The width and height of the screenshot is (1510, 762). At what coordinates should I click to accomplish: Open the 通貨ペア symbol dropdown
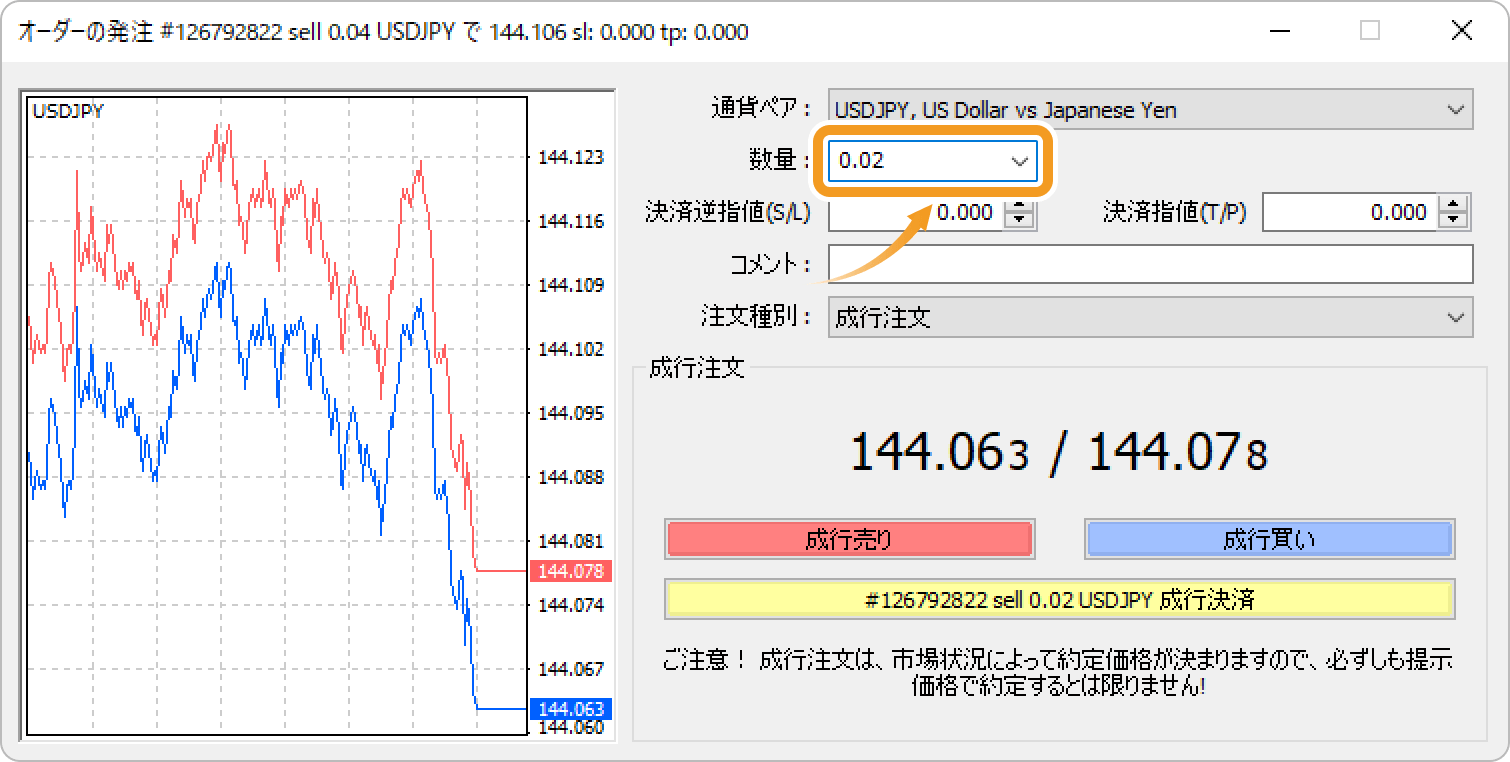(x=1150, y=110)
